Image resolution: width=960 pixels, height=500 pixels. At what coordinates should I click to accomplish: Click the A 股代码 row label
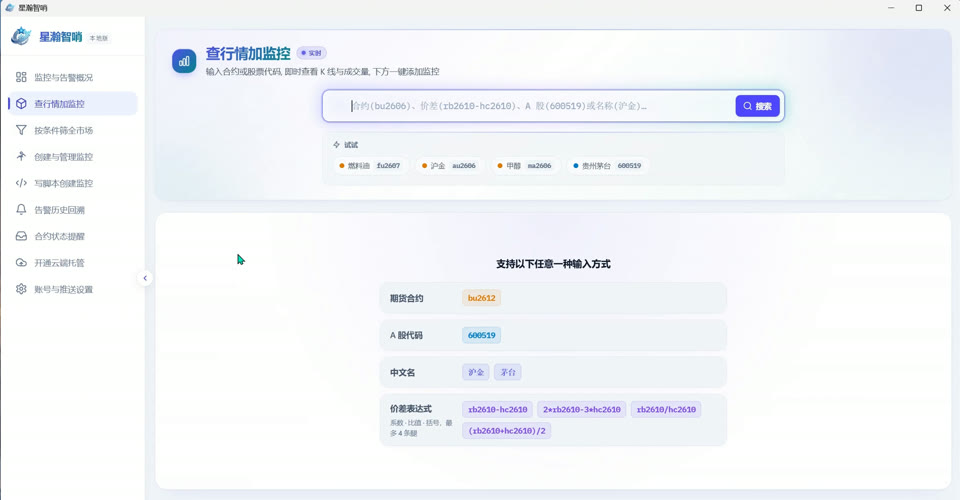pos(406,335)
